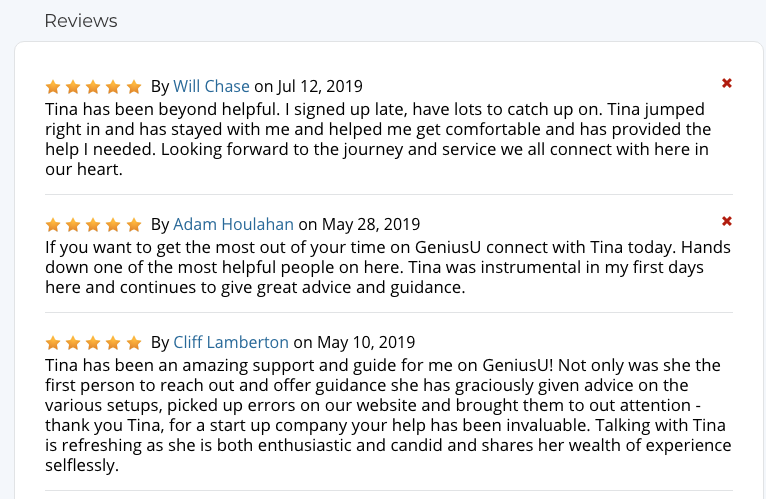This screenshot has width=766, height=499.
Task: Click first star of Adam Houlahan's rating
Action: [x=53, y=225]
